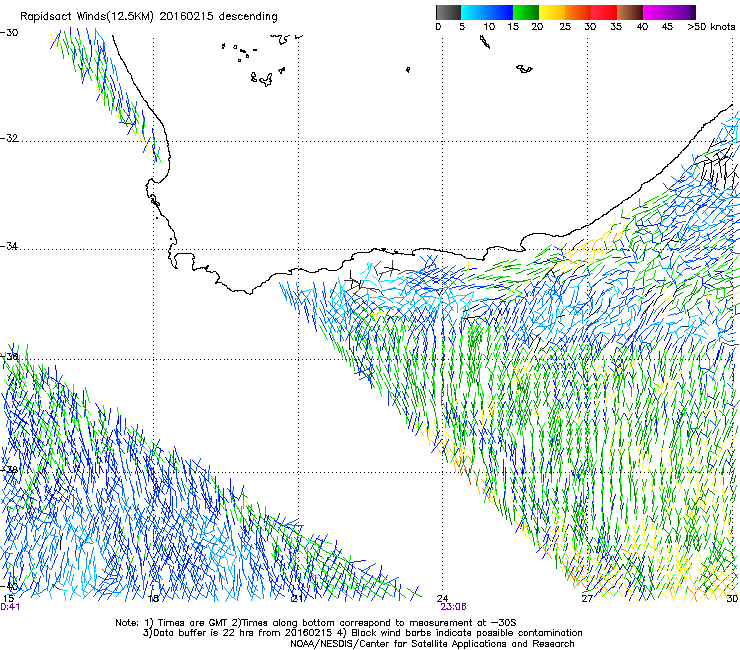Click the '18' longitude axis label
This screenshot has height=650, width=740.
pos(153,599)
